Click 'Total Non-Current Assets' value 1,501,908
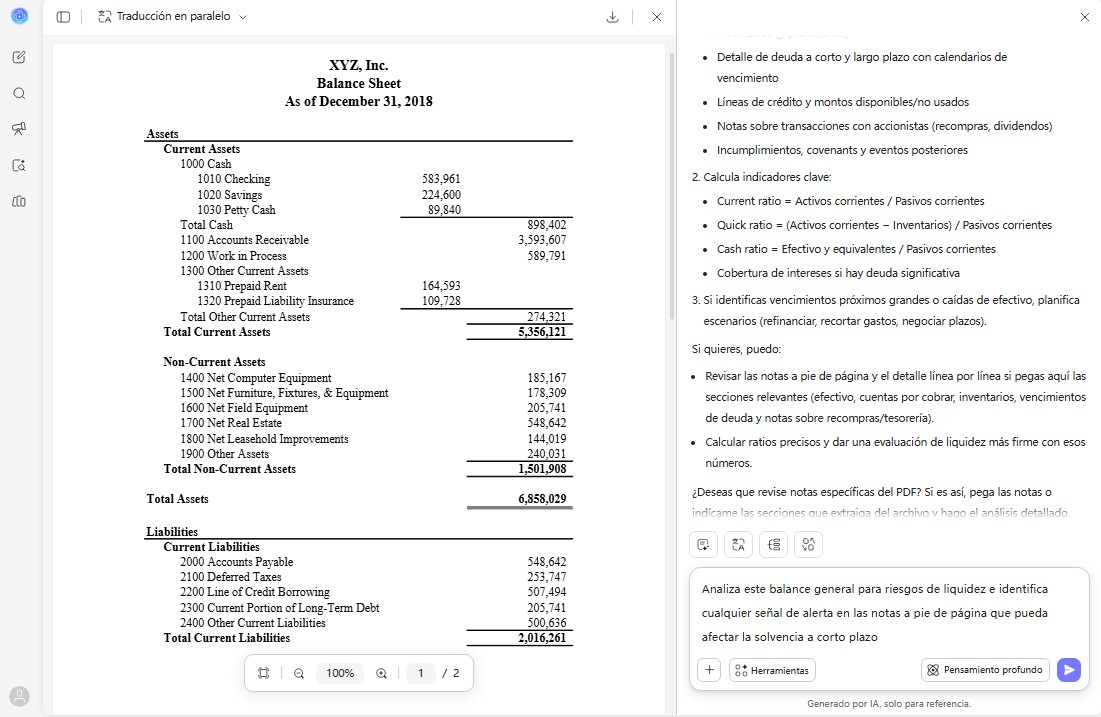This screenshot has height=717, width=1101. pyautogui.click(x=542, y=468)
